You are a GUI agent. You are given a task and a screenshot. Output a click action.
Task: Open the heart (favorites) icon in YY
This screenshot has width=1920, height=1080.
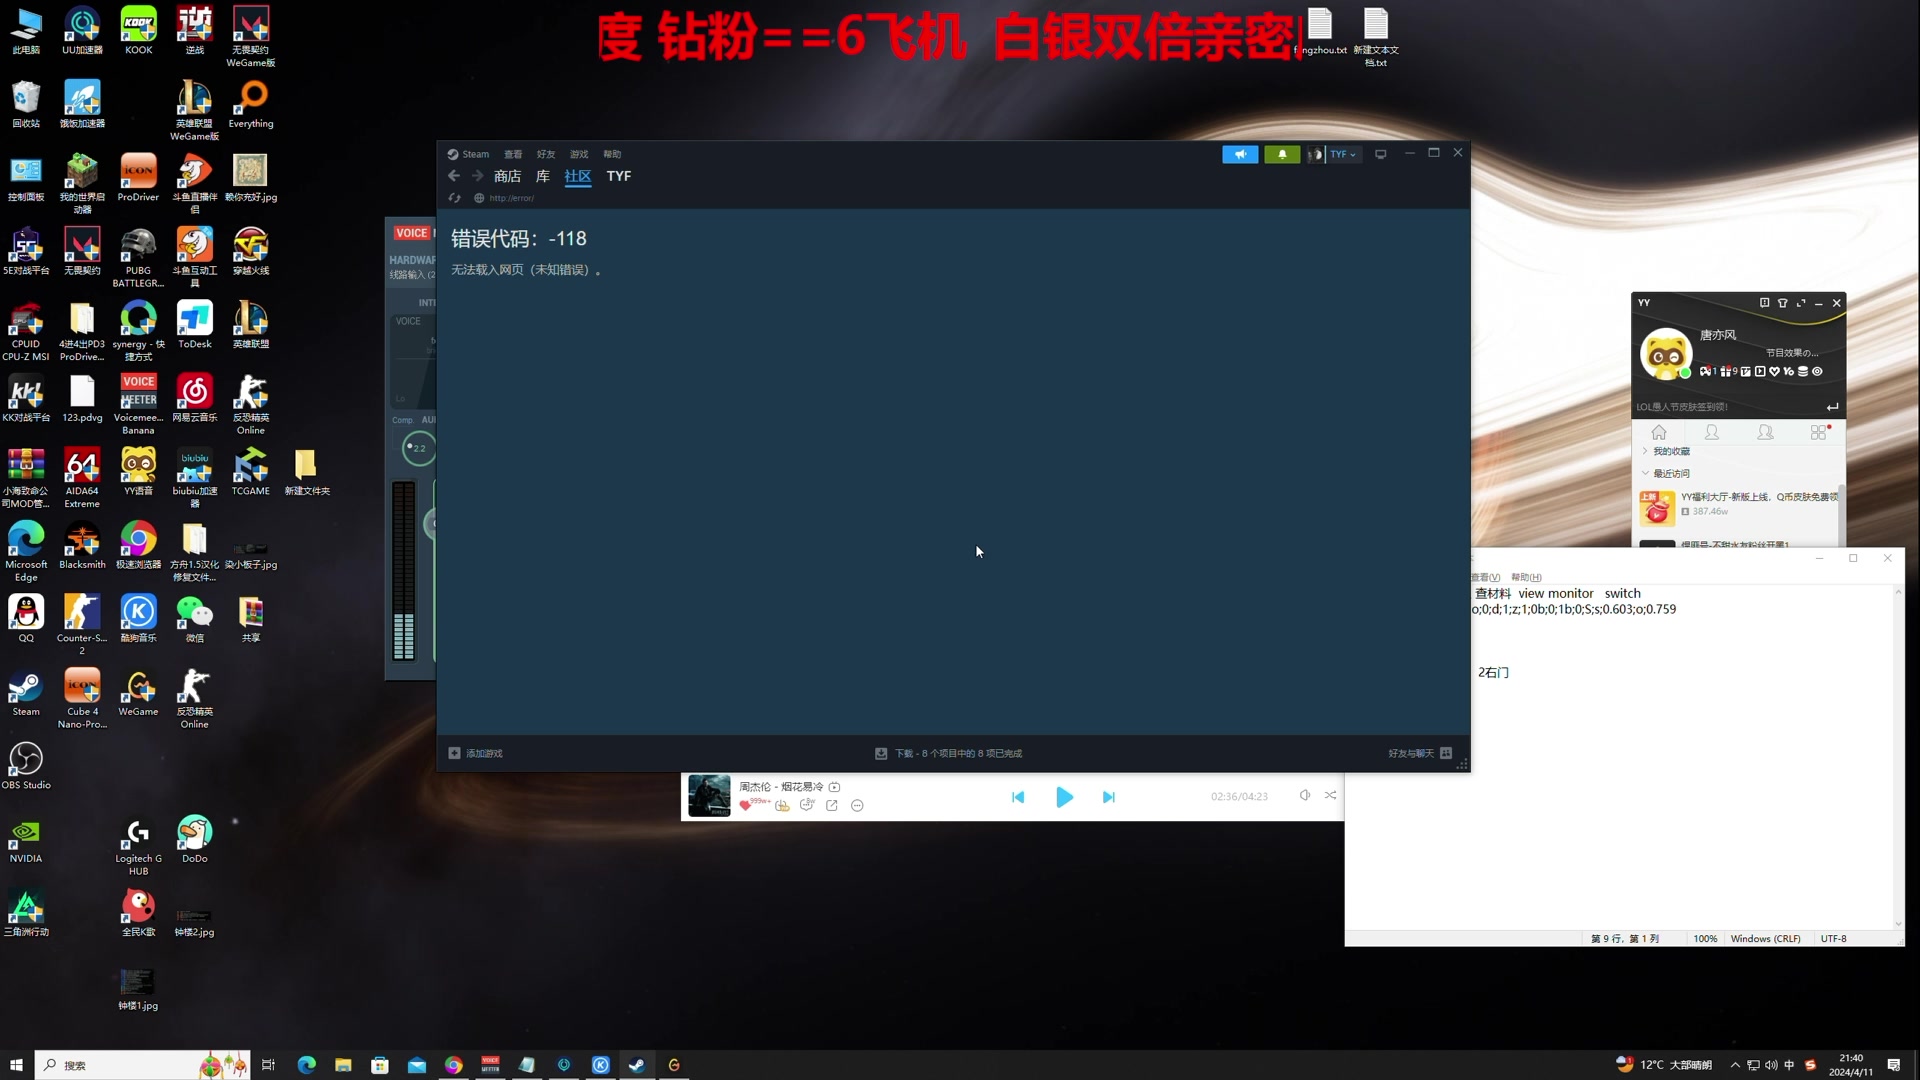click(x=1775, y=371)
